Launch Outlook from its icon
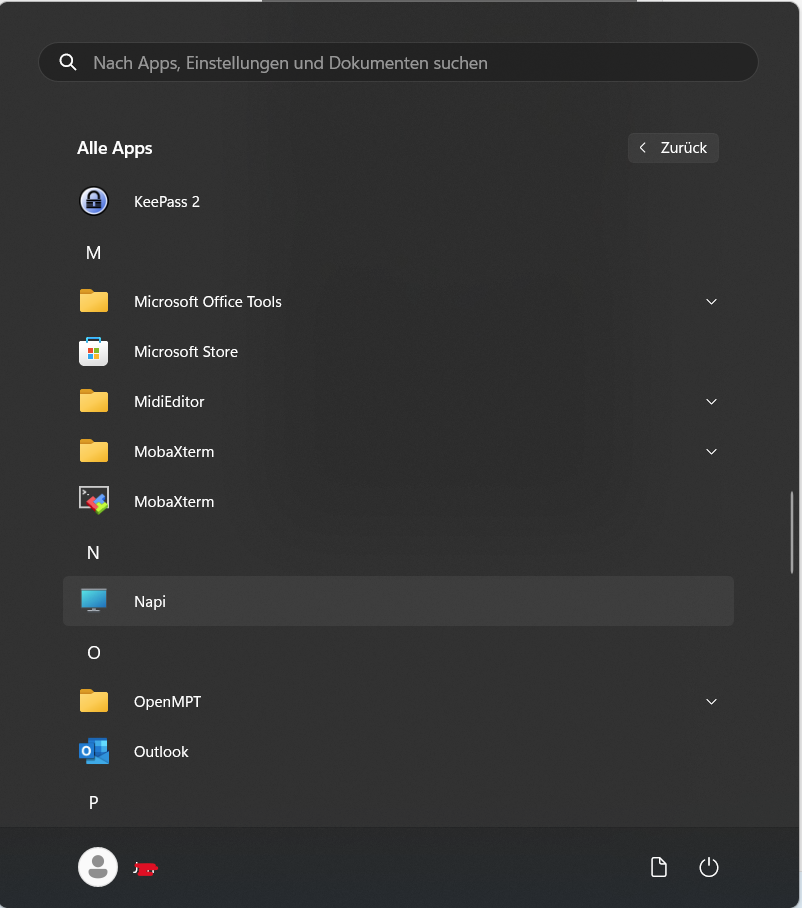This screenshot has width=802, height=908. tap(94, 751)
